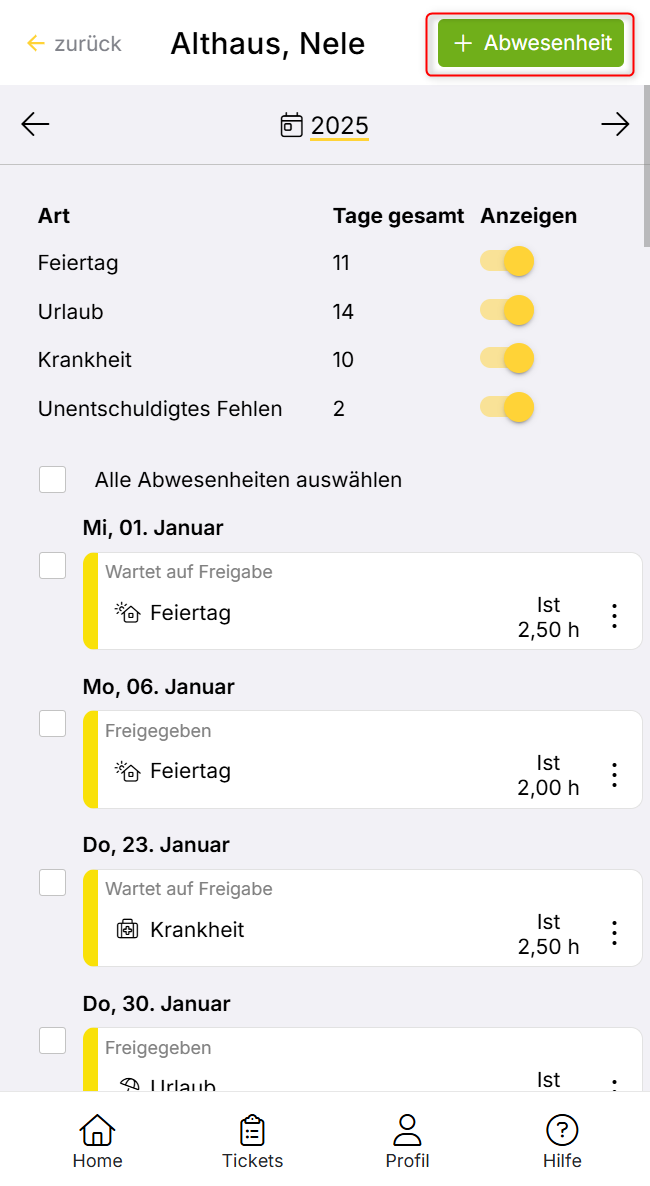Screen dimensions: 650x1186
Task: Open the 2025 year picker
Action: [x=326, y=126]
